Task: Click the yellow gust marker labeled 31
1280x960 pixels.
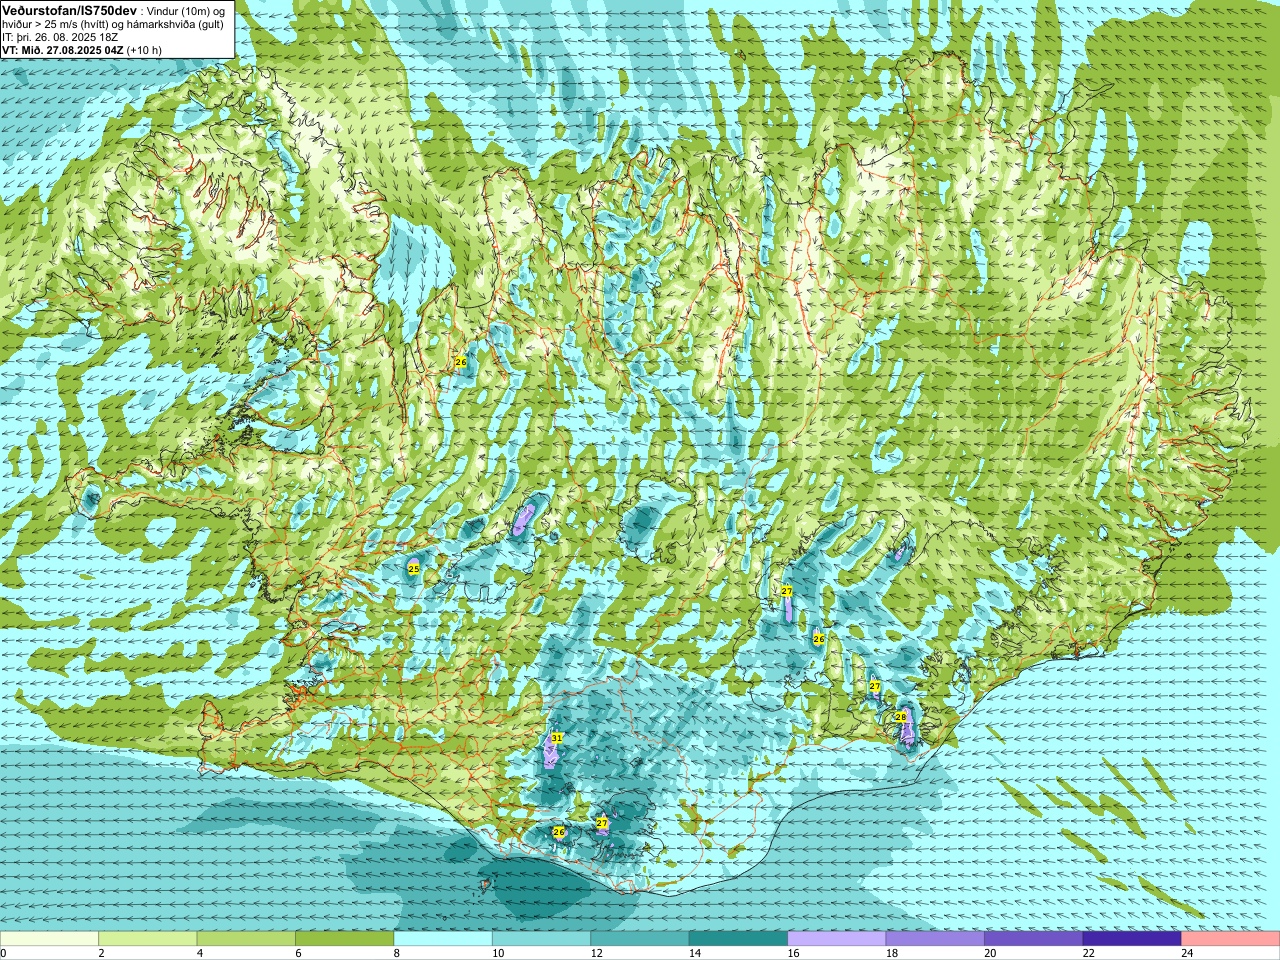Action: tap(557, 738)
